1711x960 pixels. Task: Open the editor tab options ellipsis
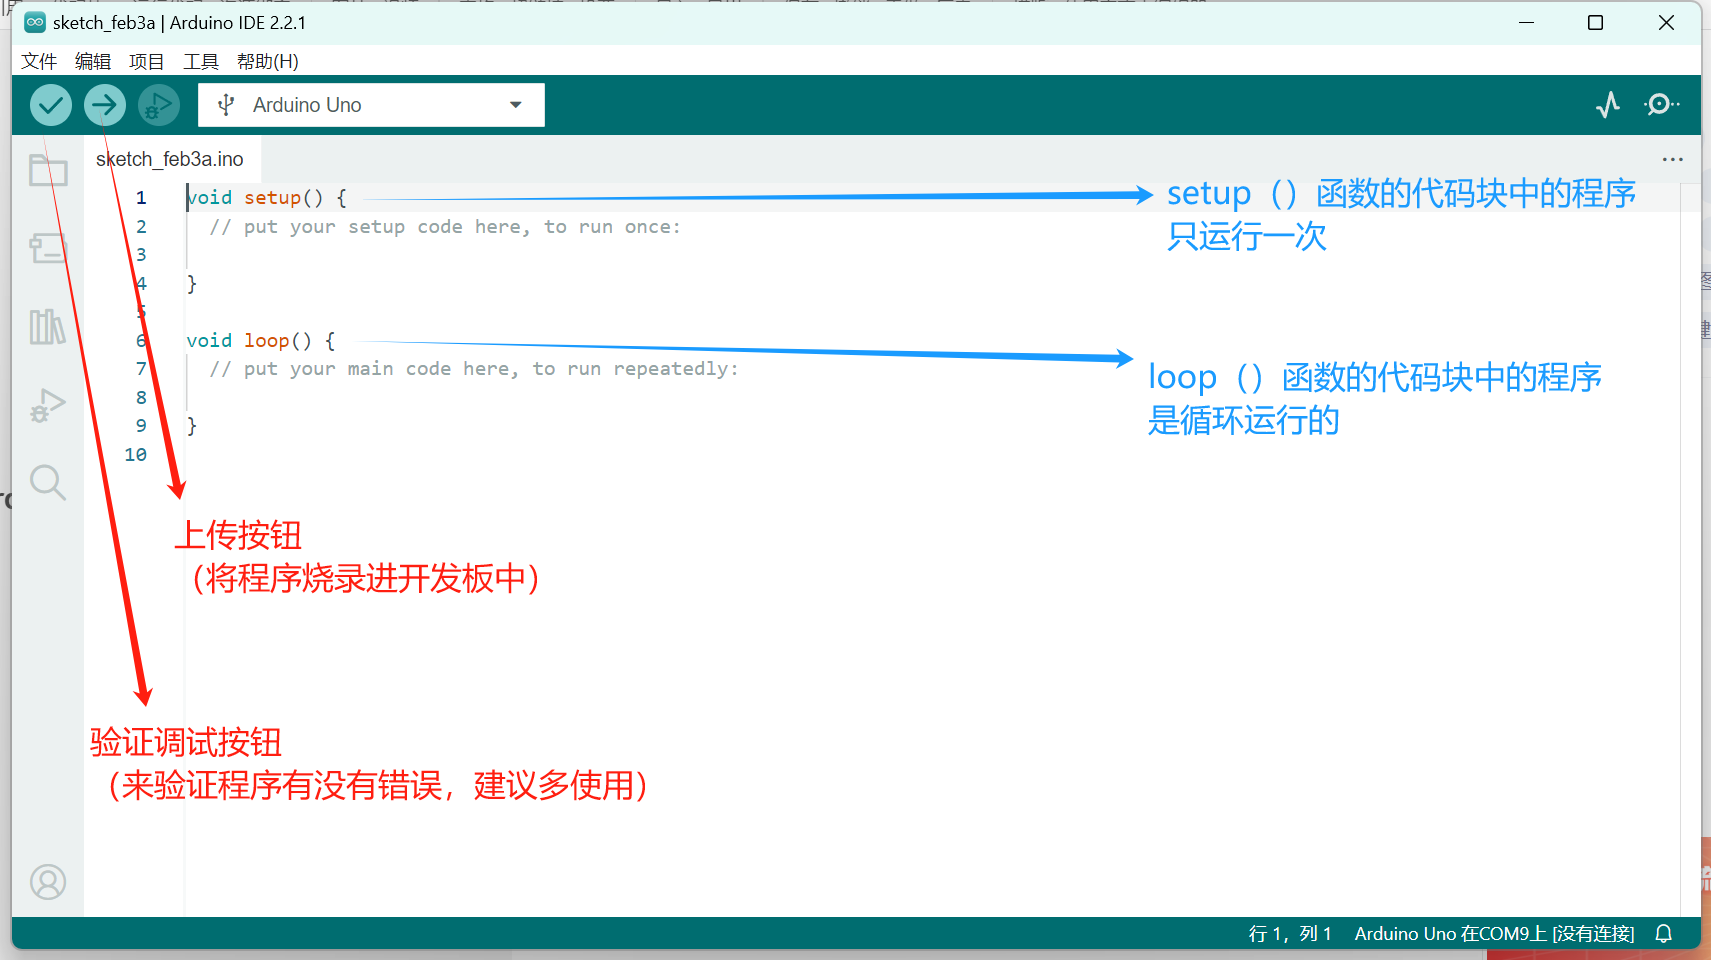point(1673,159)
